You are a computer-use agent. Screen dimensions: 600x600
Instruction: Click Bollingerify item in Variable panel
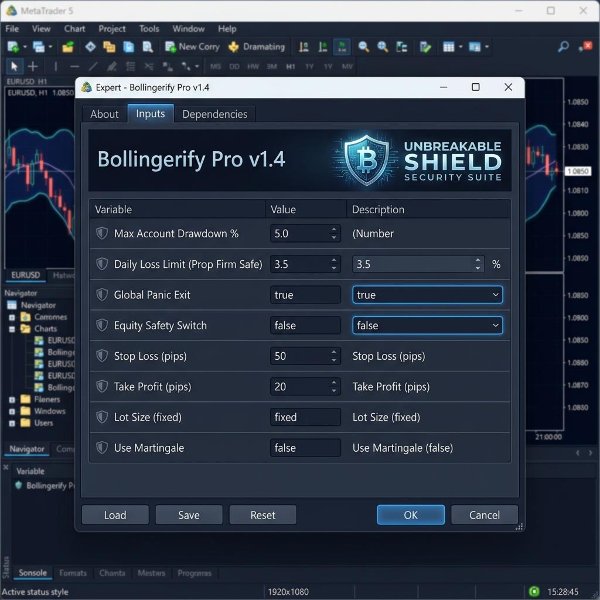click(45, 486)
